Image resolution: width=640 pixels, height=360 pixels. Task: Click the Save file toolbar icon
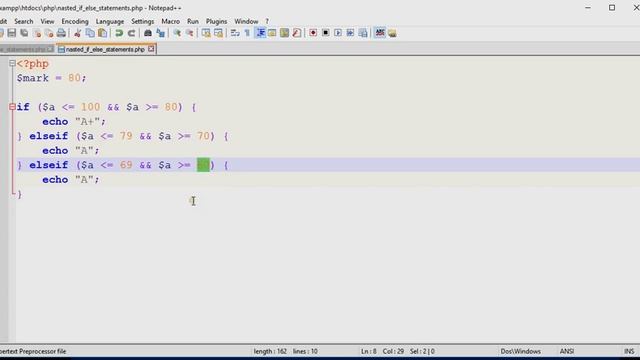(x=12, y=33)
